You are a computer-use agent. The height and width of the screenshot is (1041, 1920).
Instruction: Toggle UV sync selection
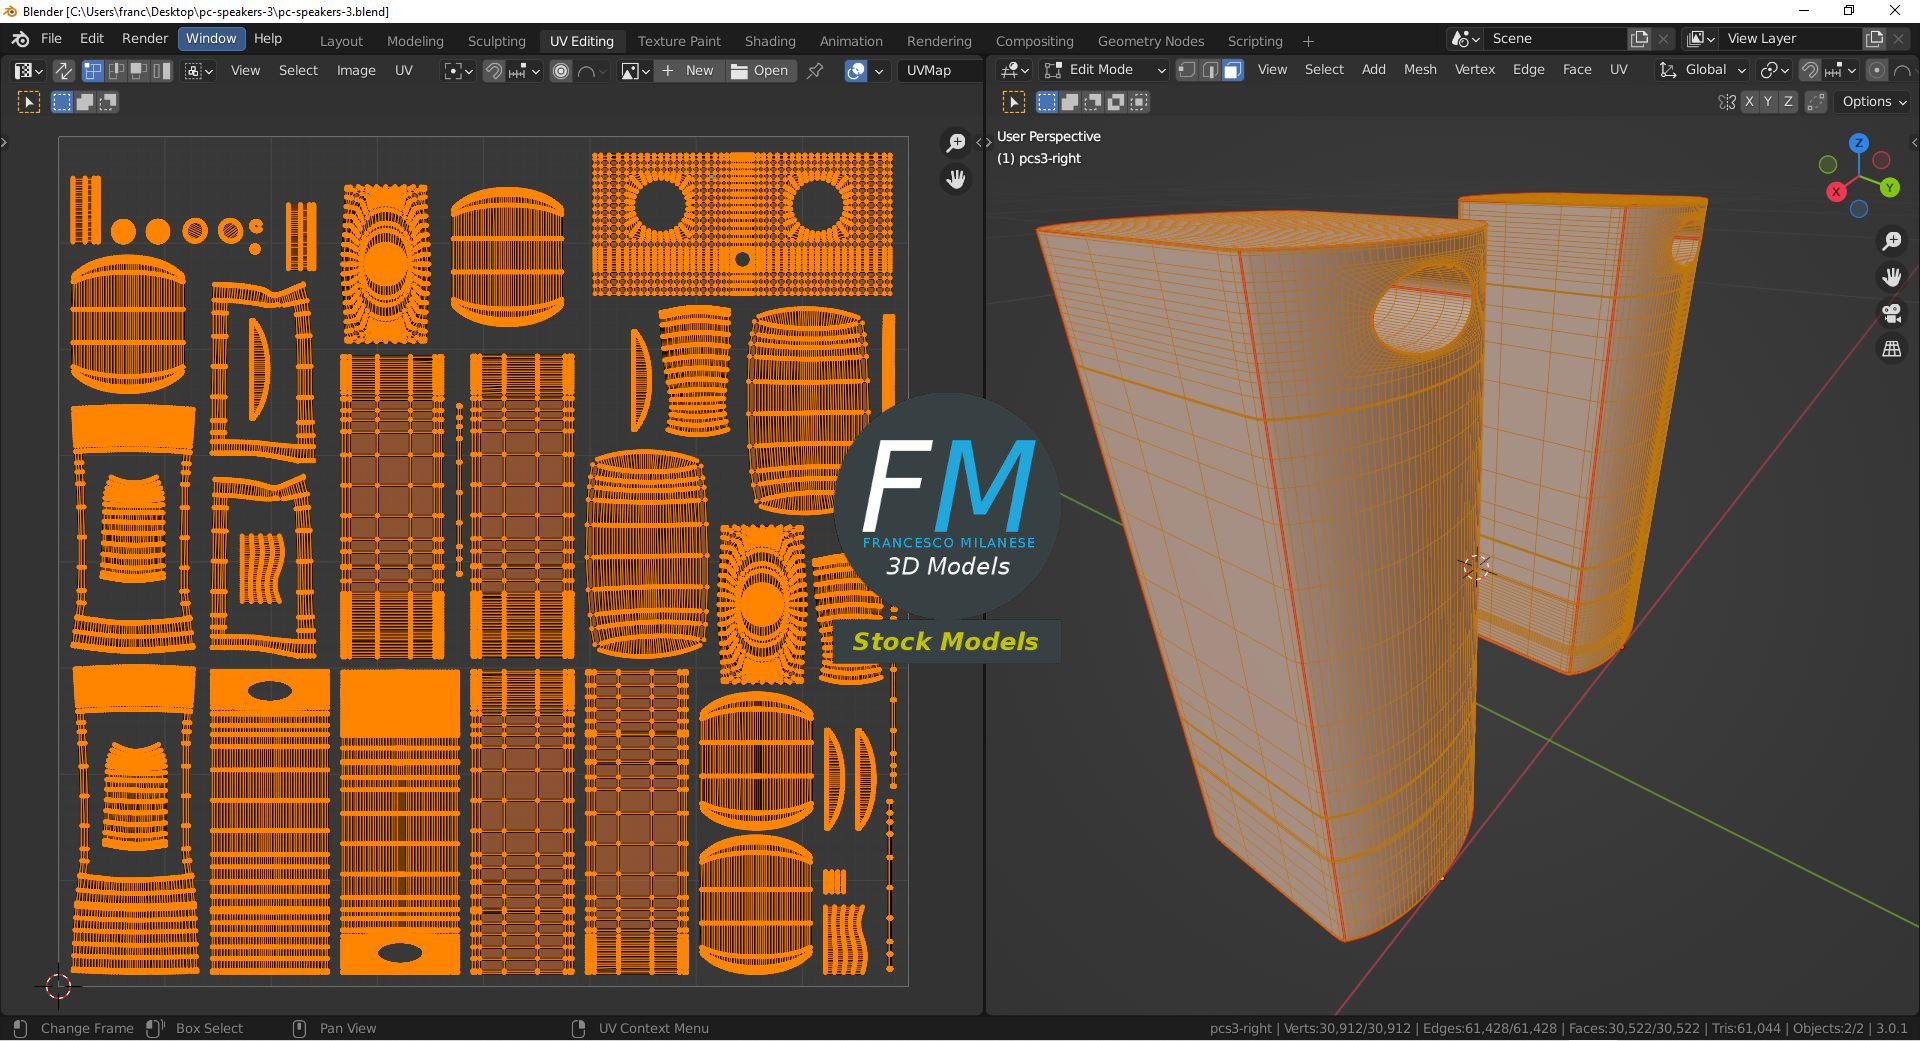click(x=63, y=71)
